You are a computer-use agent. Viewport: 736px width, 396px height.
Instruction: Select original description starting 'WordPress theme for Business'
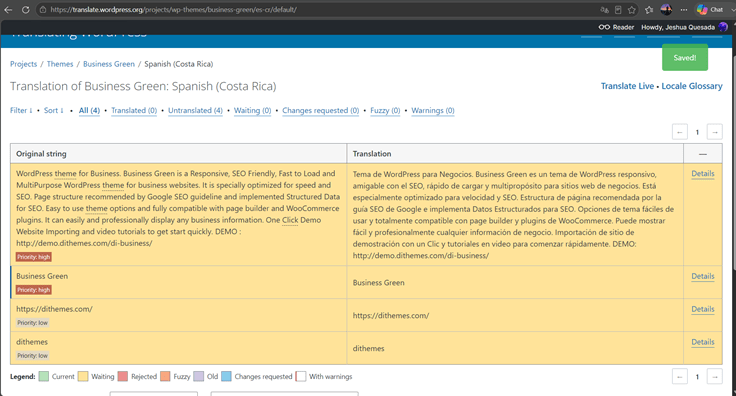click(177, 208)
